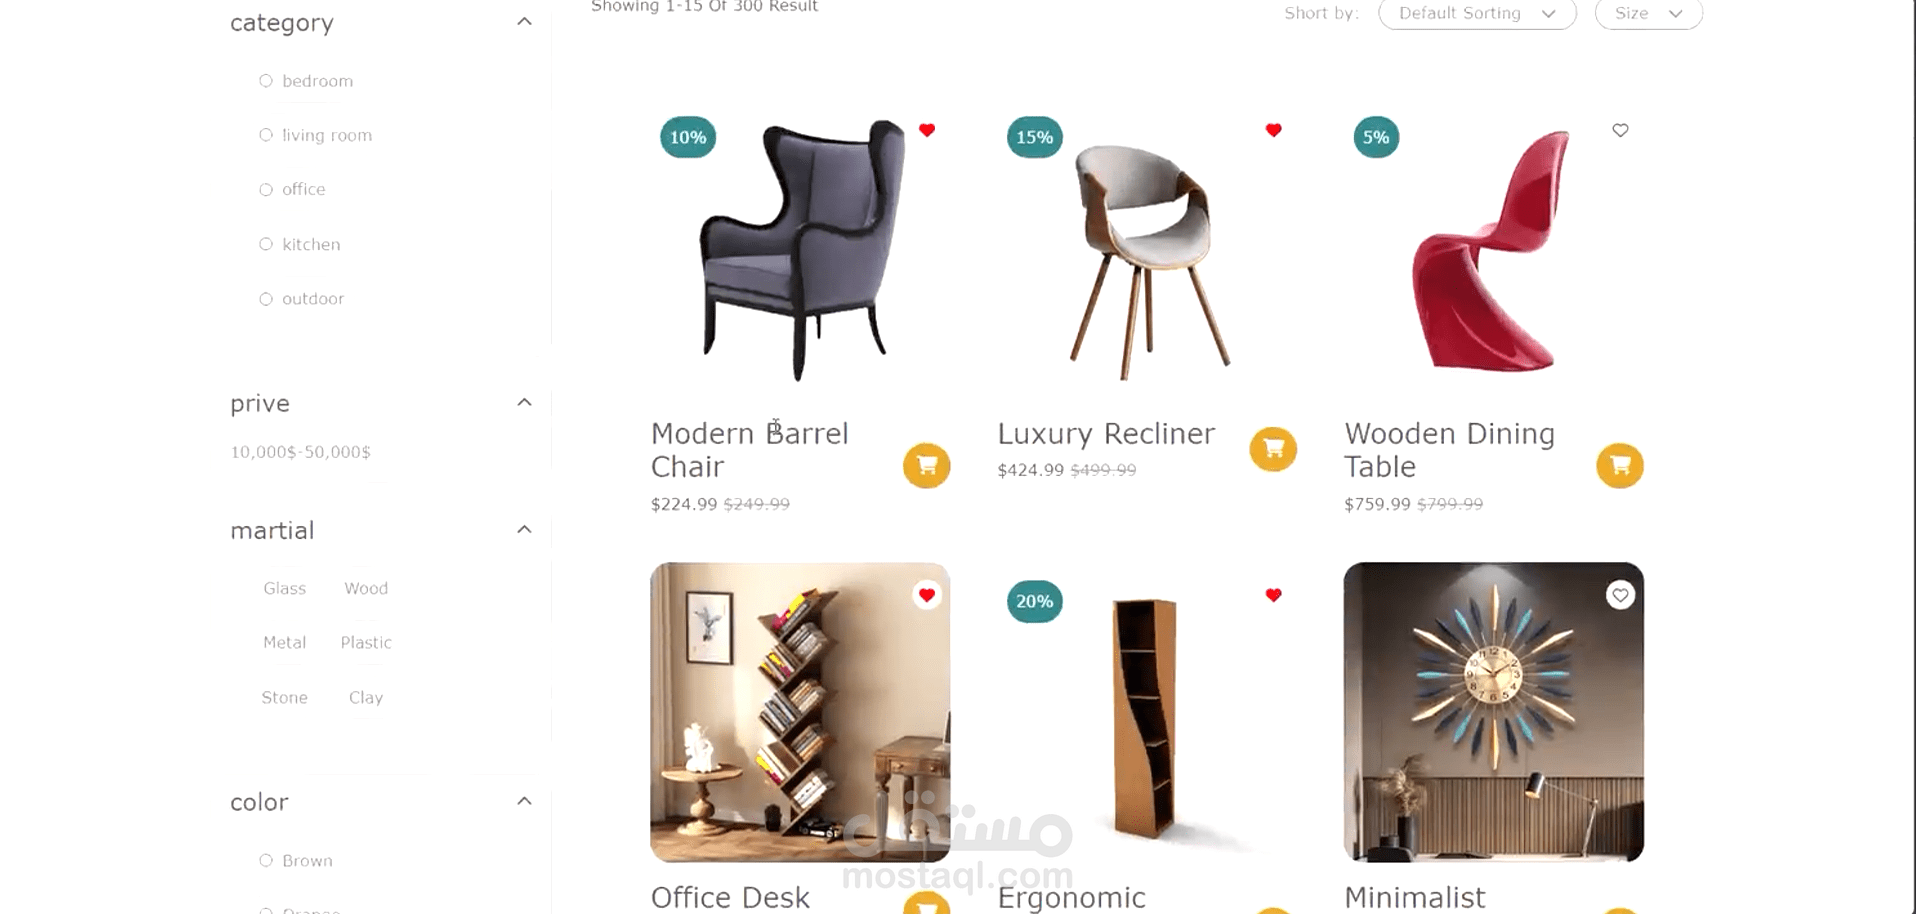The image size is (1916, 914).
Task: Select the bedroom category radio
Action: tap(266, 81)
